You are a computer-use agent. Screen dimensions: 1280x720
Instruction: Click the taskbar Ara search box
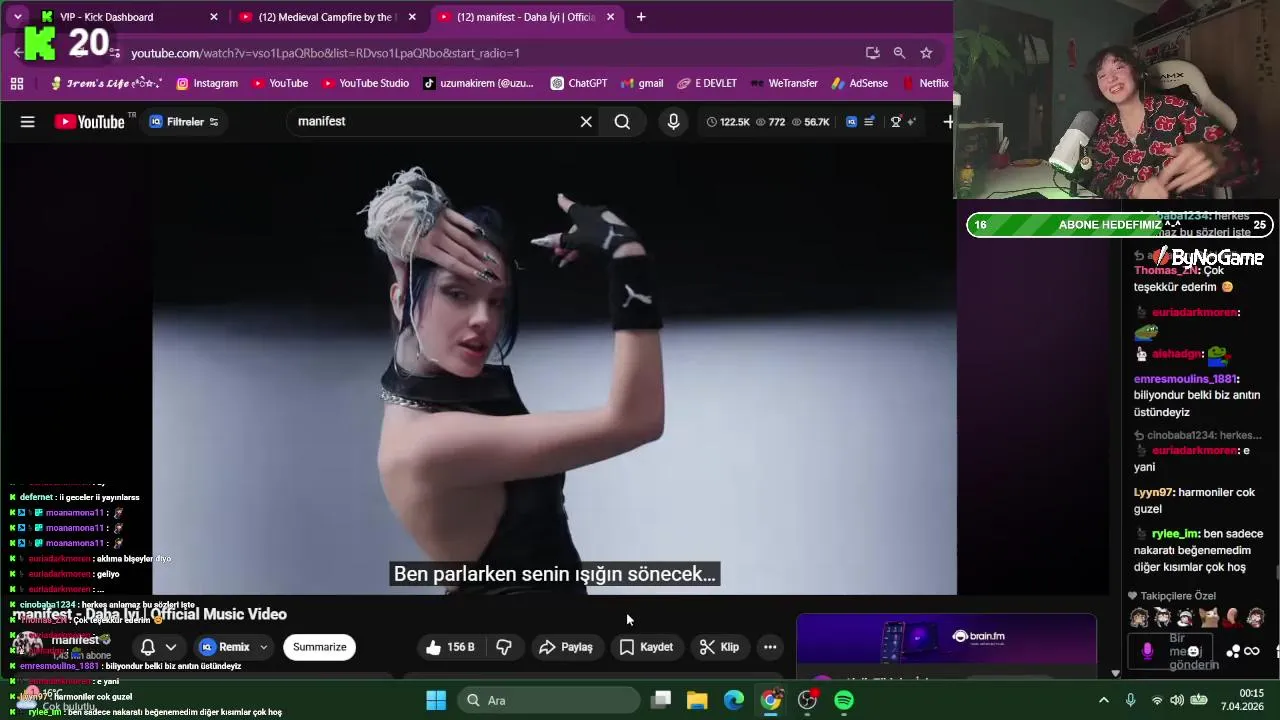pos(549,700)
